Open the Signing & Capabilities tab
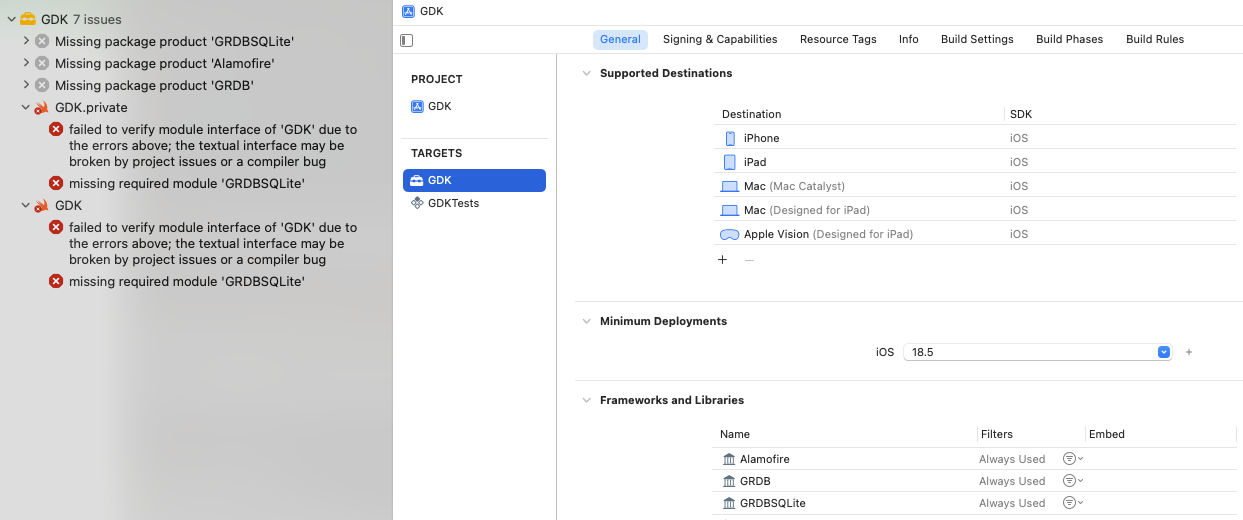Image resolution: width=1243 pixels, height=520 pixels. [x=720, y=39]
